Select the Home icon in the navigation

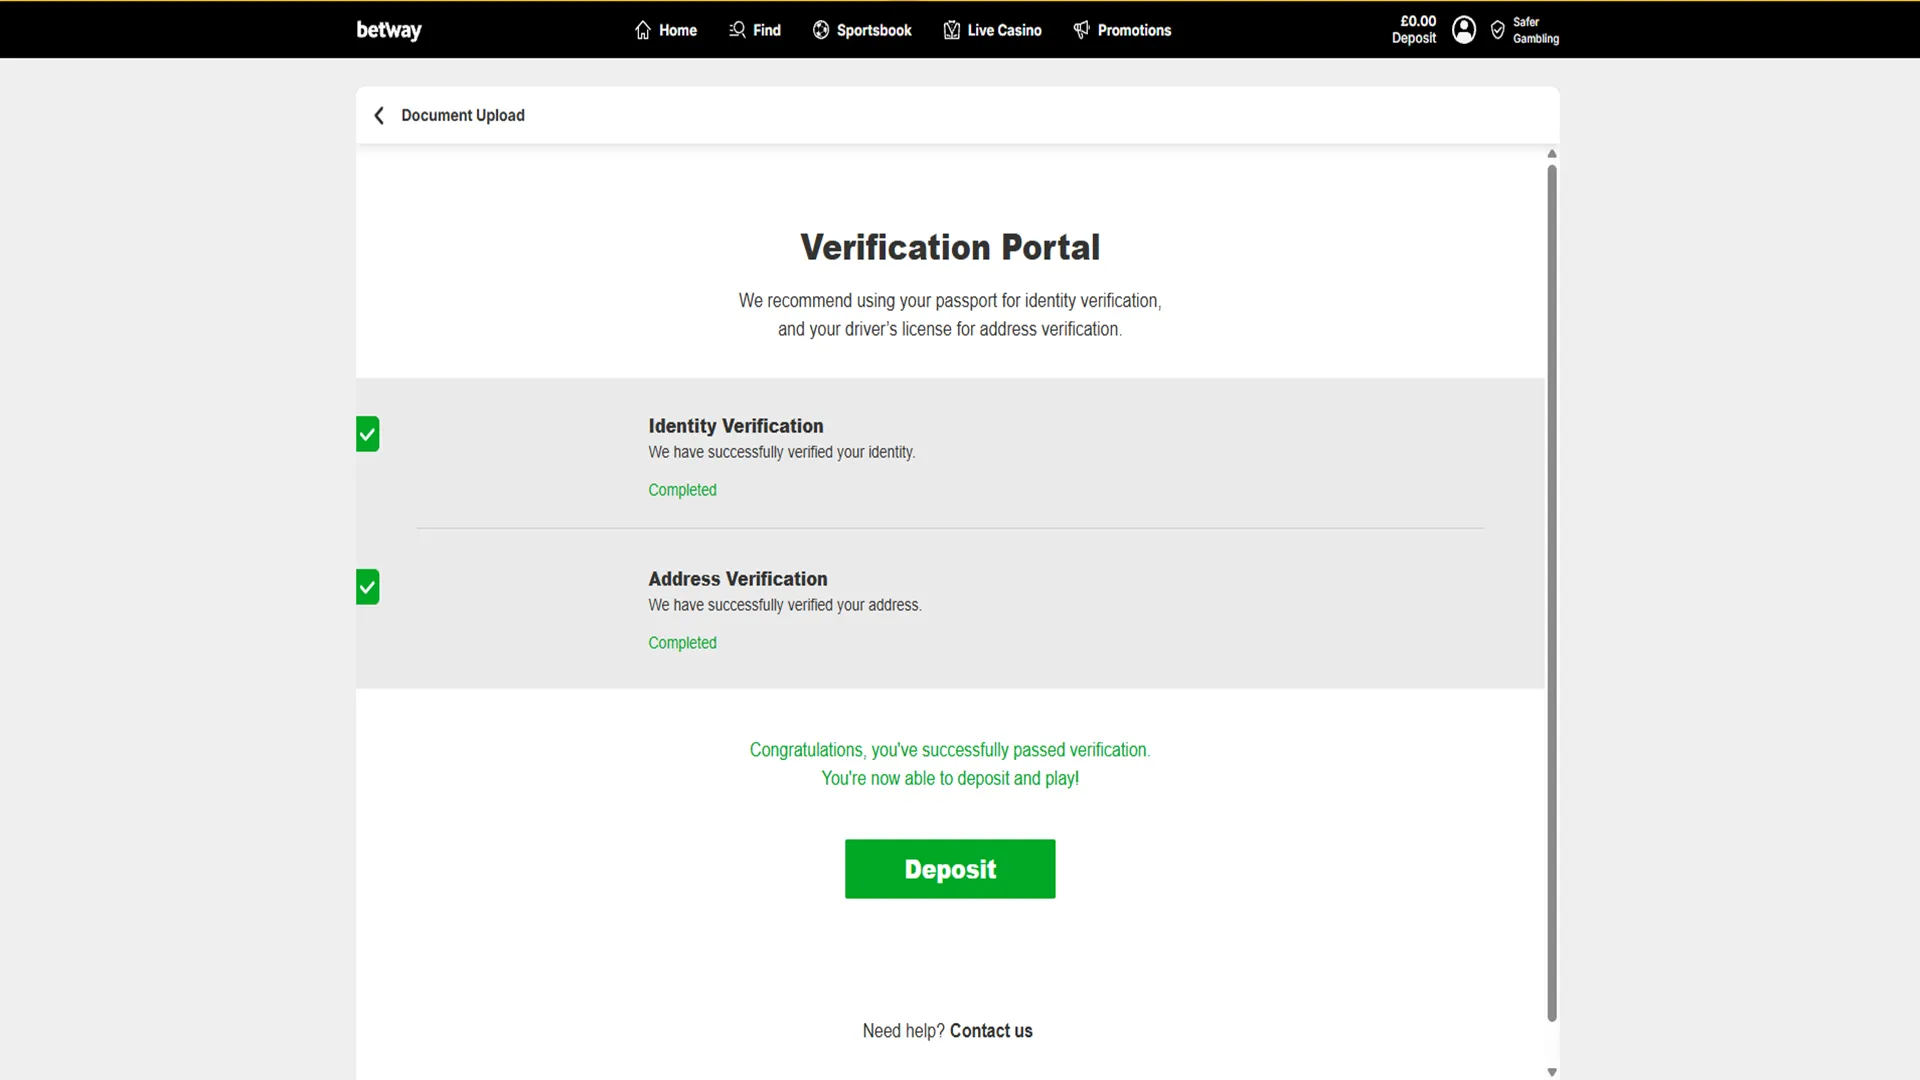[x=641, y=30]
